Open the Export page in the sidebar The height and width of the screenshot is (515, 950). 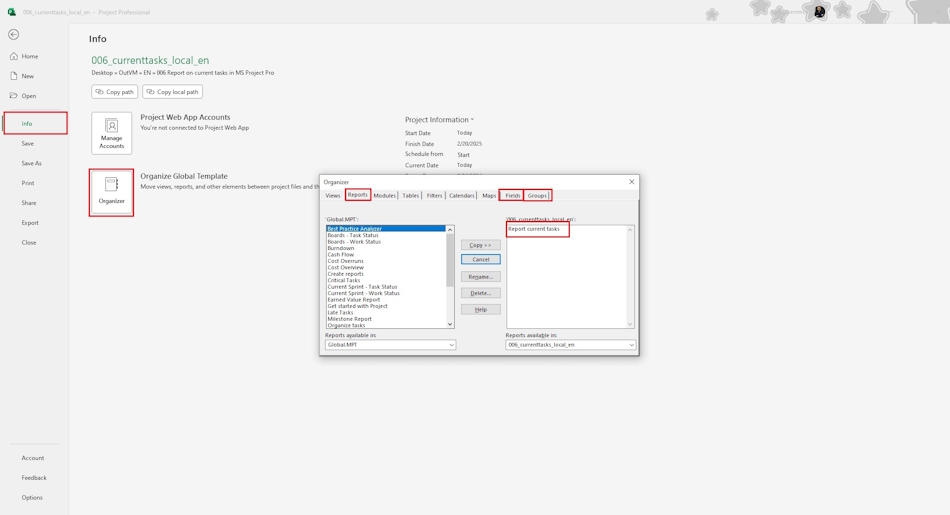pyautogui.click(x=30, y=223)
